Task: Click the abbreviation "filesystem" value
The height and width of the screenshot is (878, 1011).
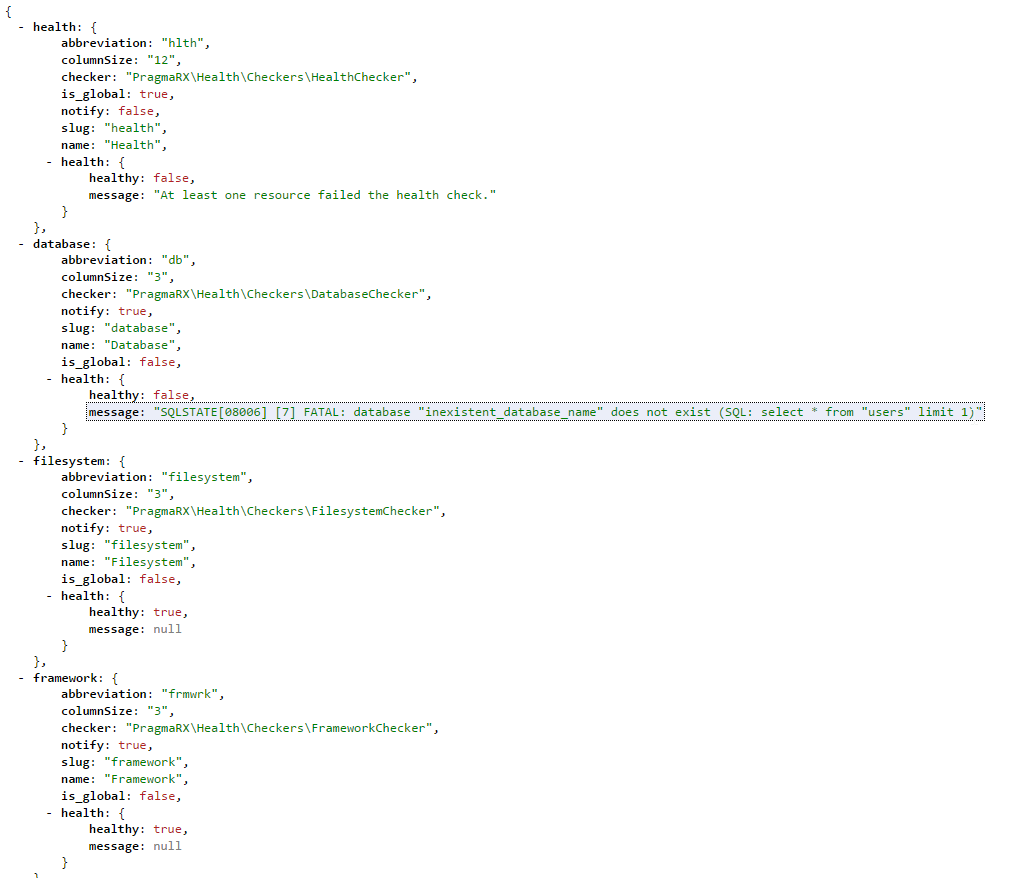Action: 204,478
